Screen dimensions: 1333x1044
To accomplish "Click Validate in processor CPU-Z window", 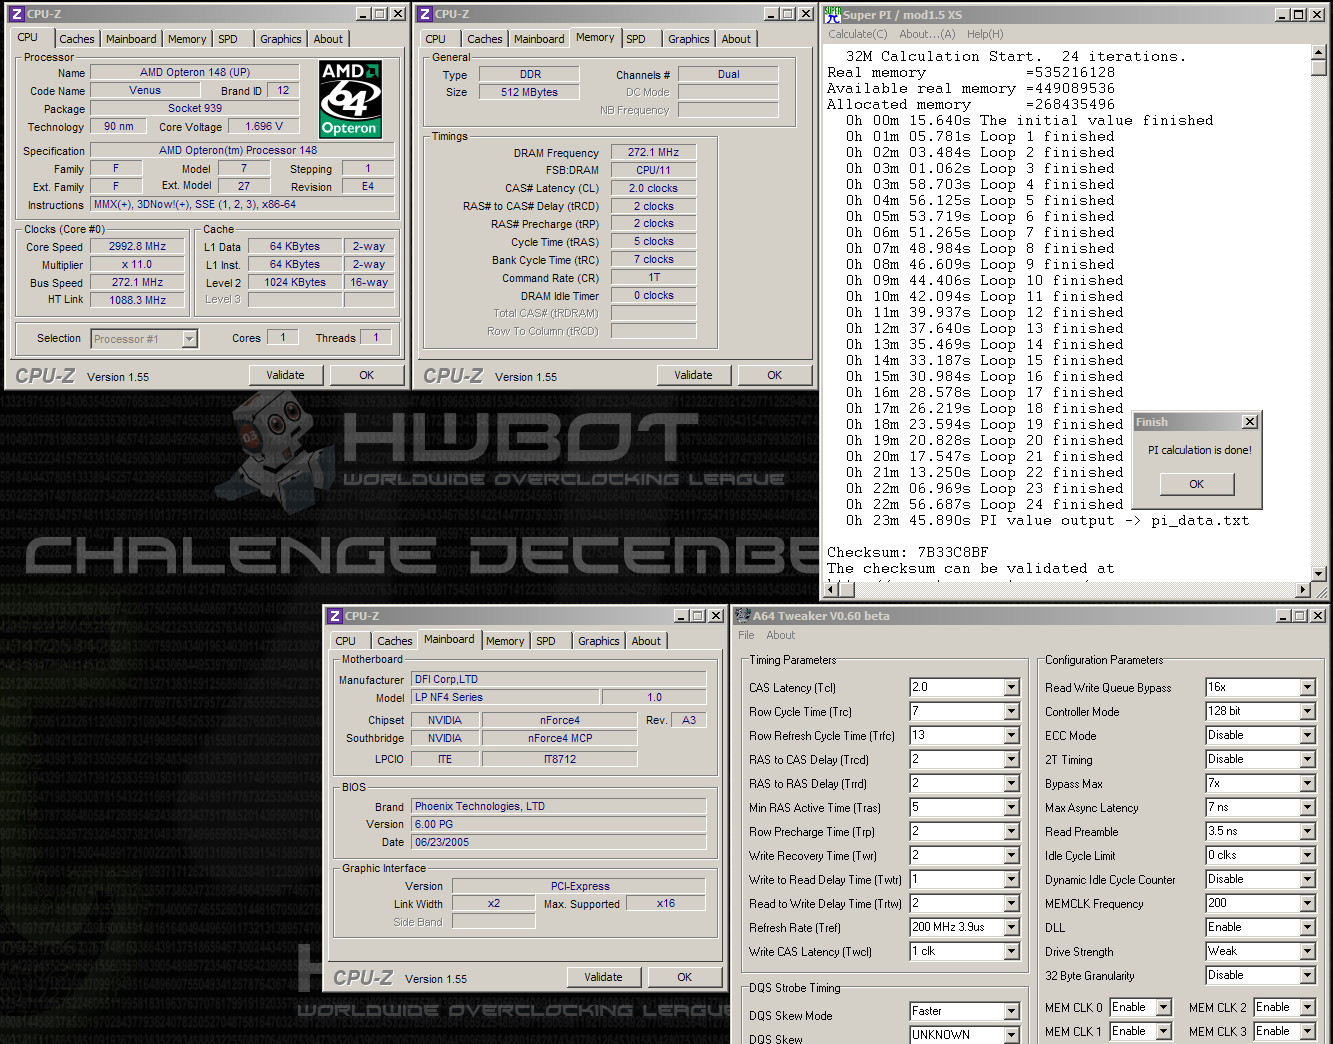I will coord(286,375).
